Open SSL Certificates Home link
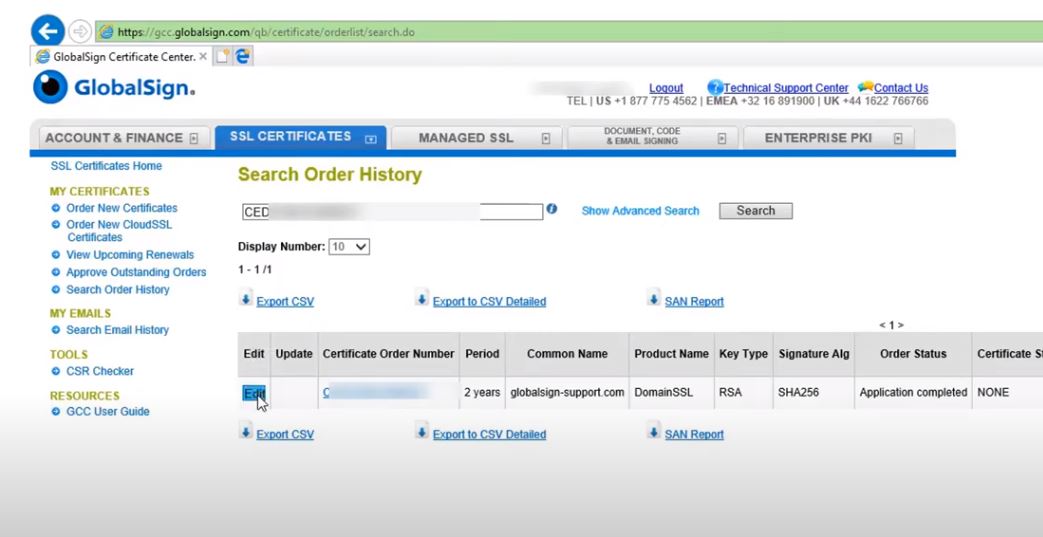This screenshot has width=1043, height=537. coord(106,166)
